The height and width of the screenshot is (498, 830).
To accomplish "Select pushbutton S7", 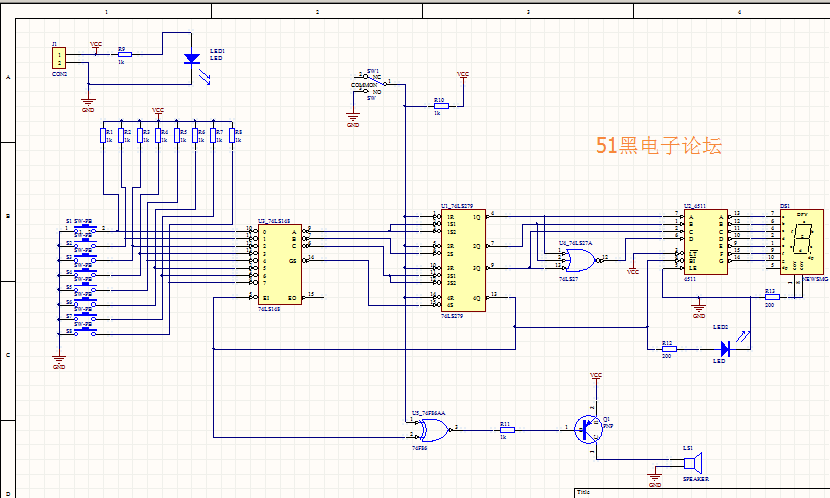I will coord(85,318).
